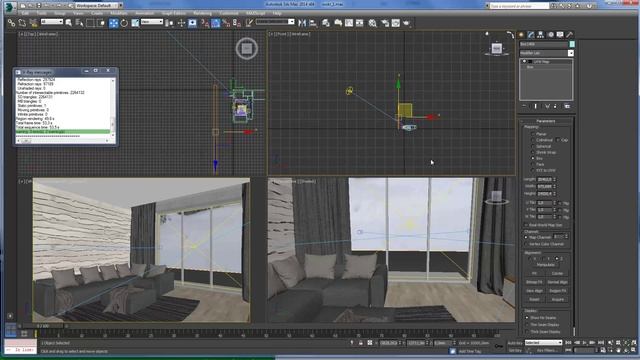Open the Render Setup dialog
The width and height of the screenshot is (640, 360).
(385, 23)
